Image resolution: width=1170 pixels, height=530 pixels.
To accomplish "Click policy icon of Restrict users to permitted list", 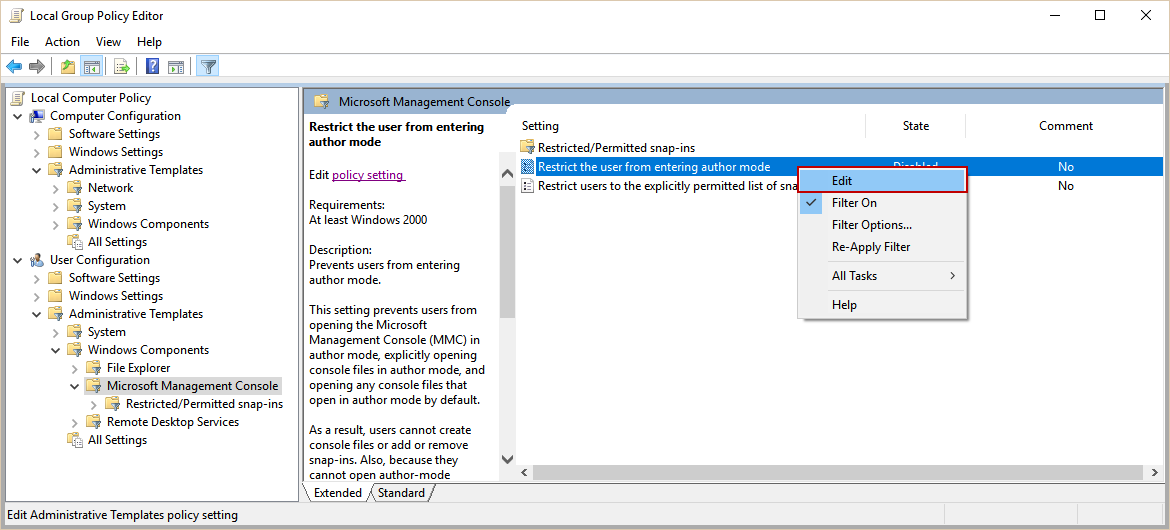I will pyautogui.click(x=528, y=186).
